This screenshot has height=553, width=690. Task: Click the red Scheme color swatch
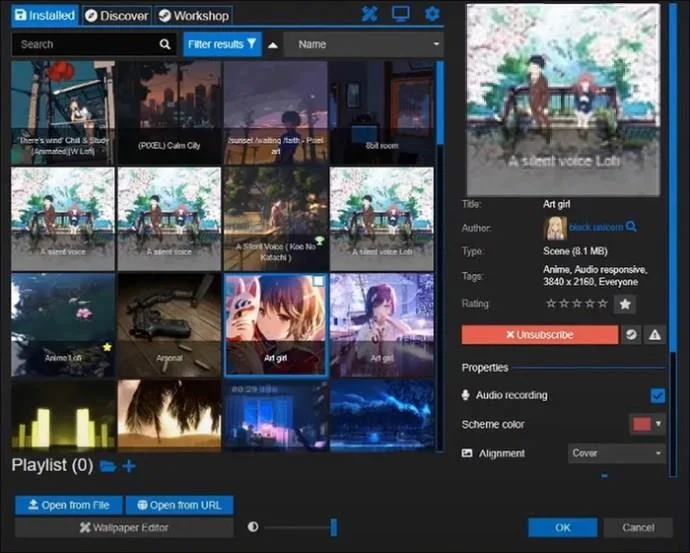coord(642,424)
